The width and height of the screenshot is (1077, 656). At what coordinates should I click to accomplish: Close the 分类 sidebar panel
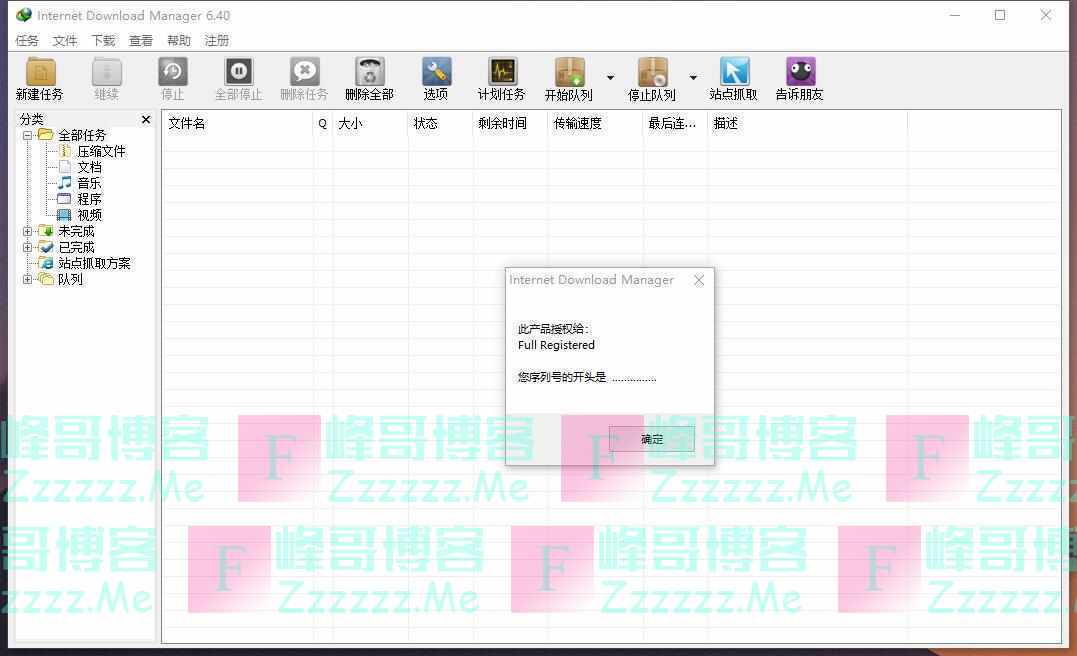(146, 119)
